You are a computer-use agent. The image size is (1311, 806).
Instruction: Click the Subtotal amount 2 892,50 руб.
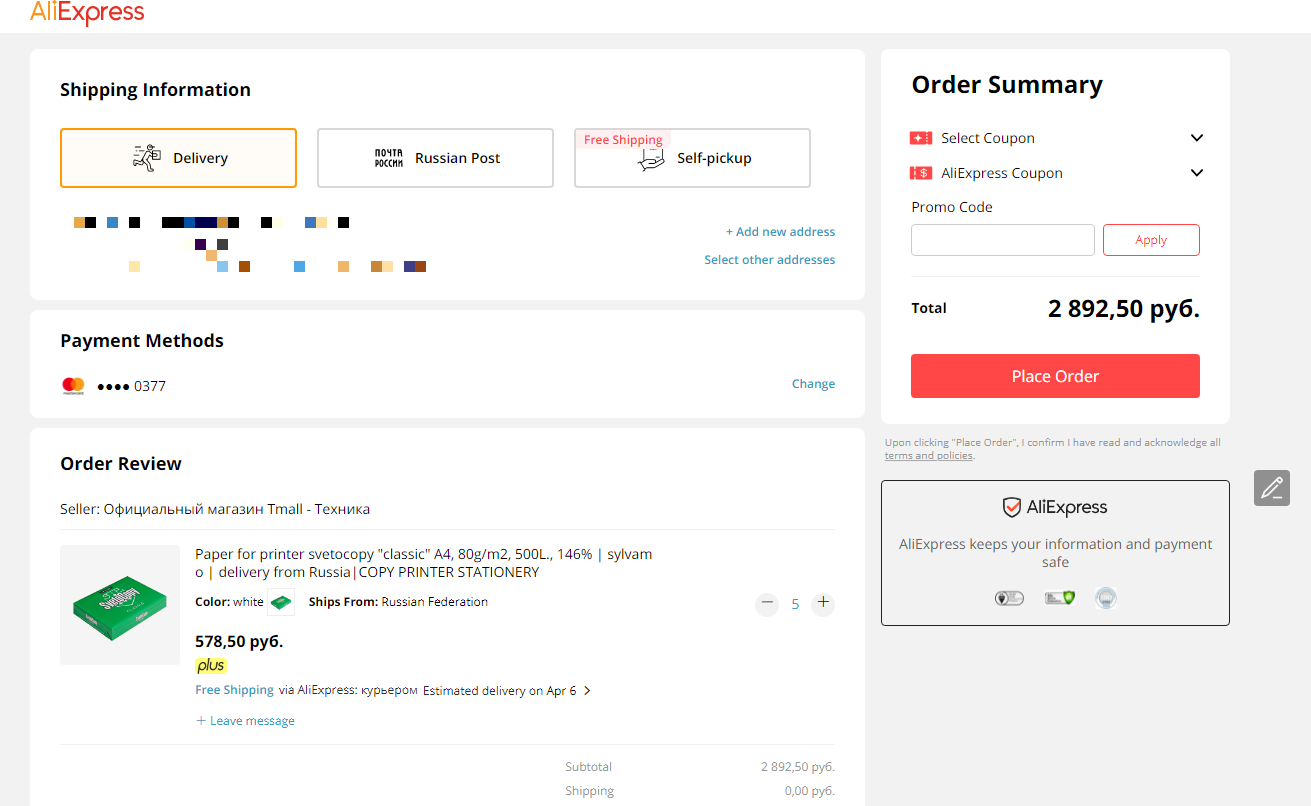point(798,767)
